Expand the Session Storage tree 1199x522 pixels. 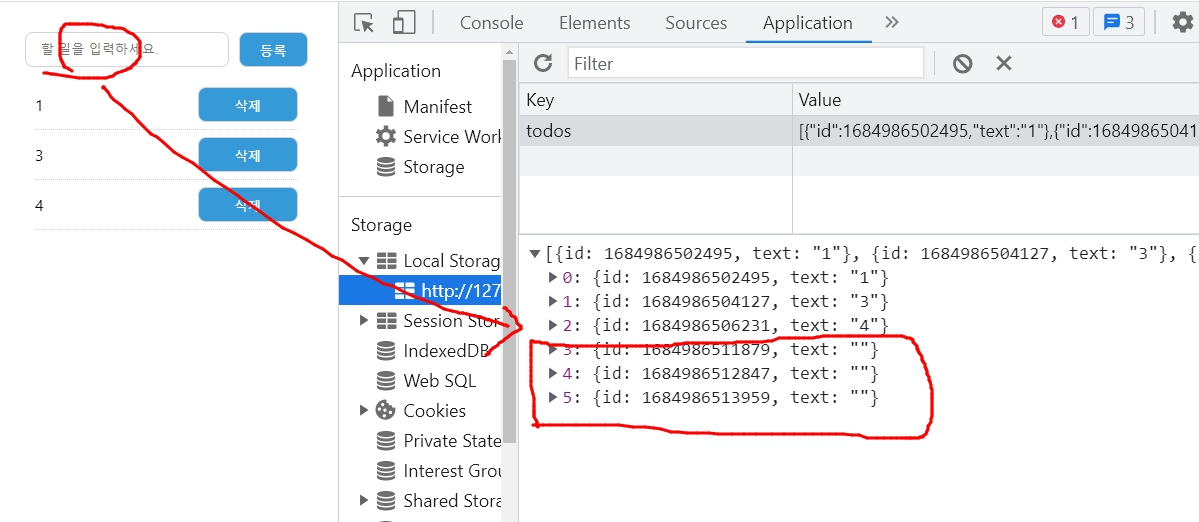click(x=364, y=321)
